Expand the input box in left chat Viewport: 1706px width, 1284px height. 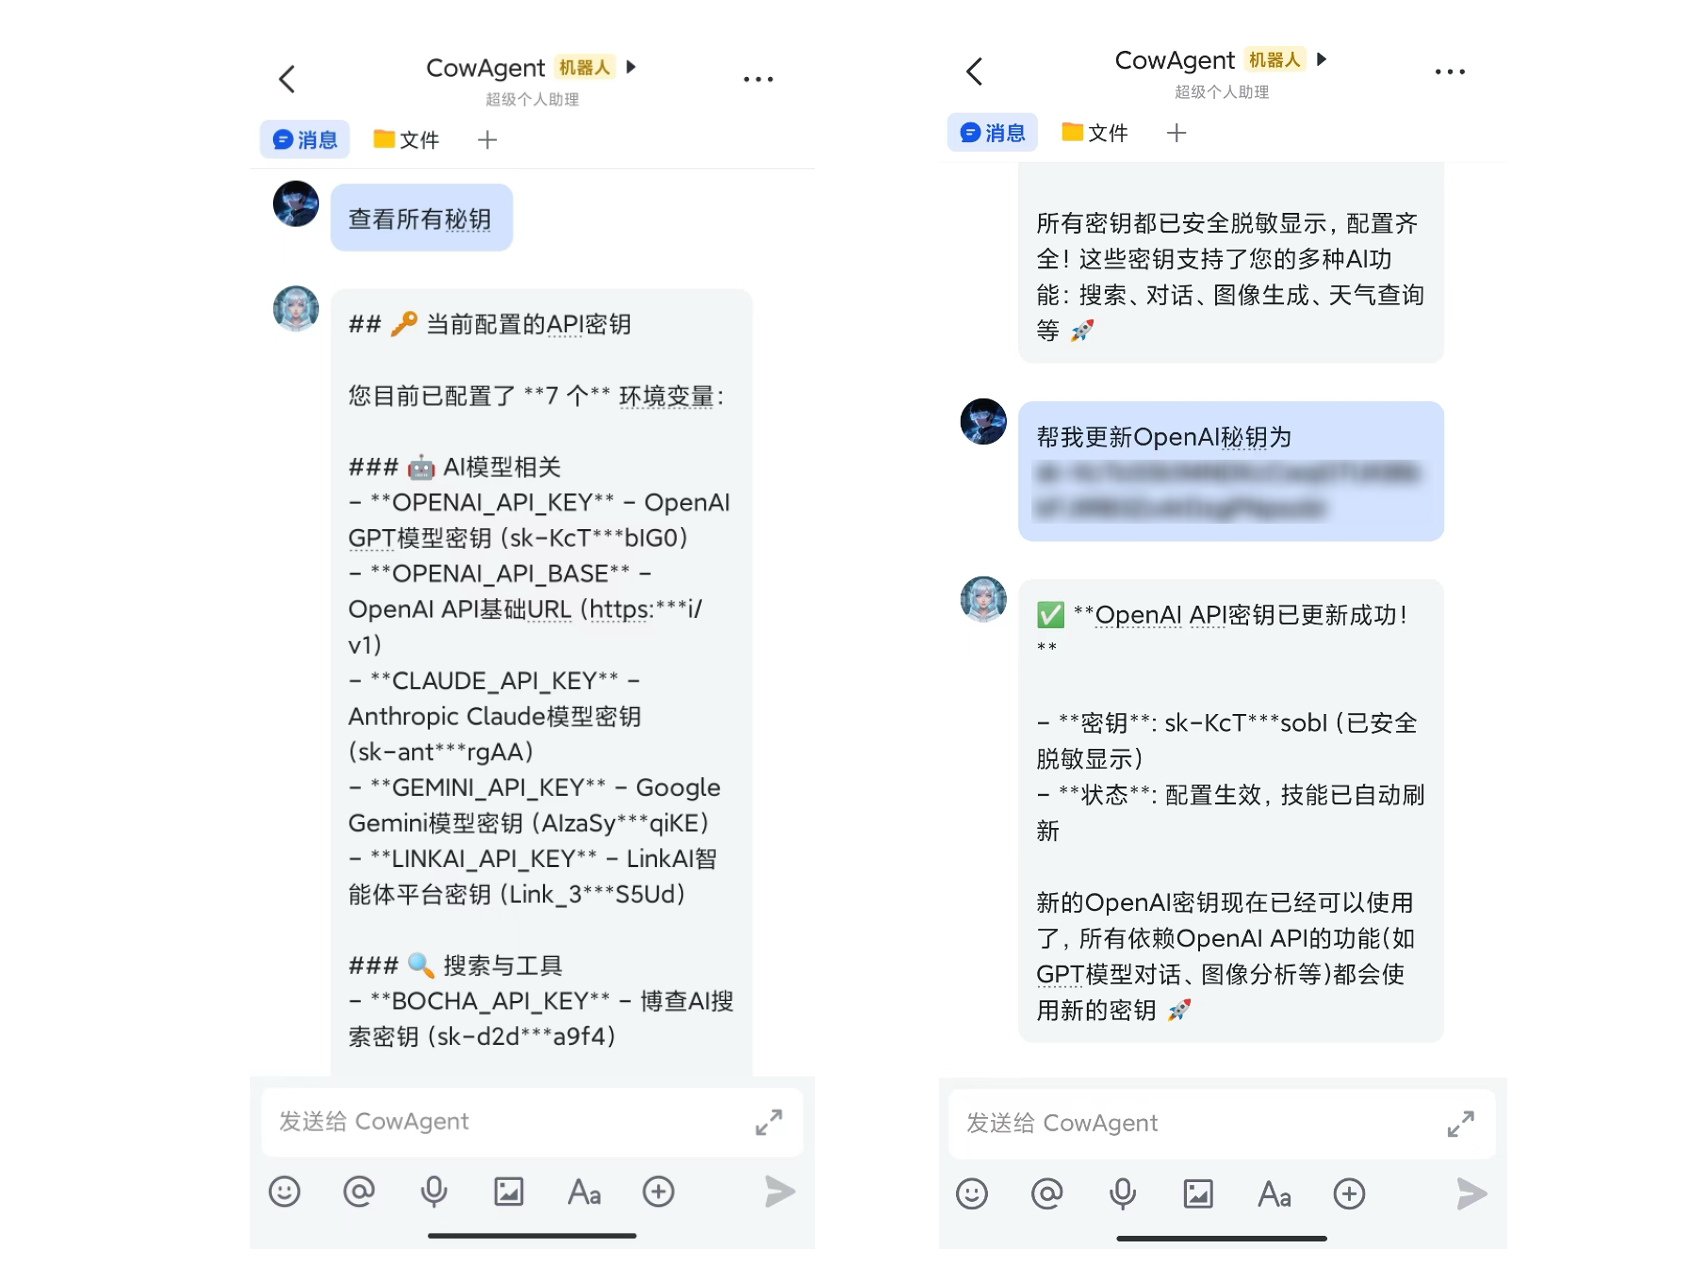tap(769, 1122)
